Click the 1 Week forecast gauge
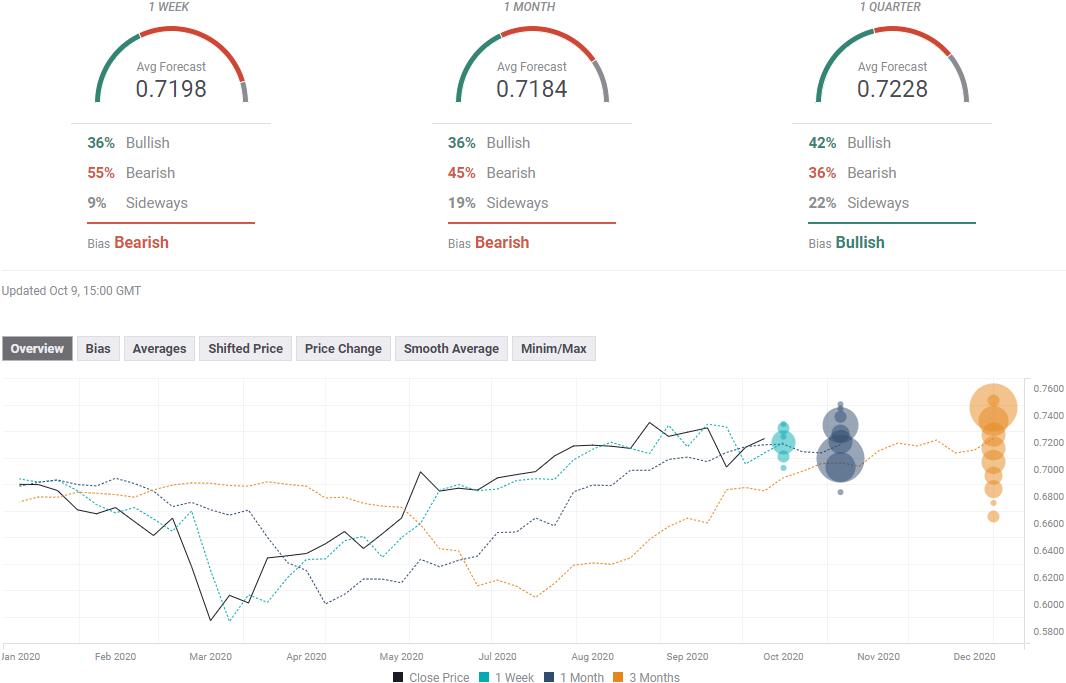Screen dimensions: 1066x683 point(171,65)
